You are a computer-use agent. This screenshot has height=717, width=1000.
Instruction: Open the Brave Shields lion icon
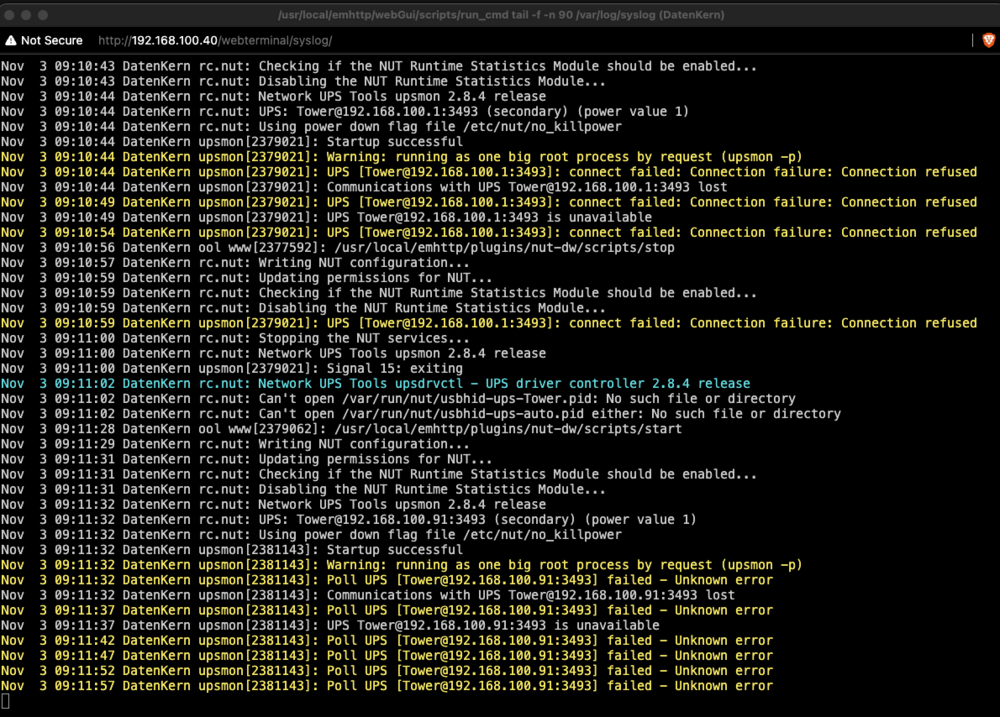(988, 40)
